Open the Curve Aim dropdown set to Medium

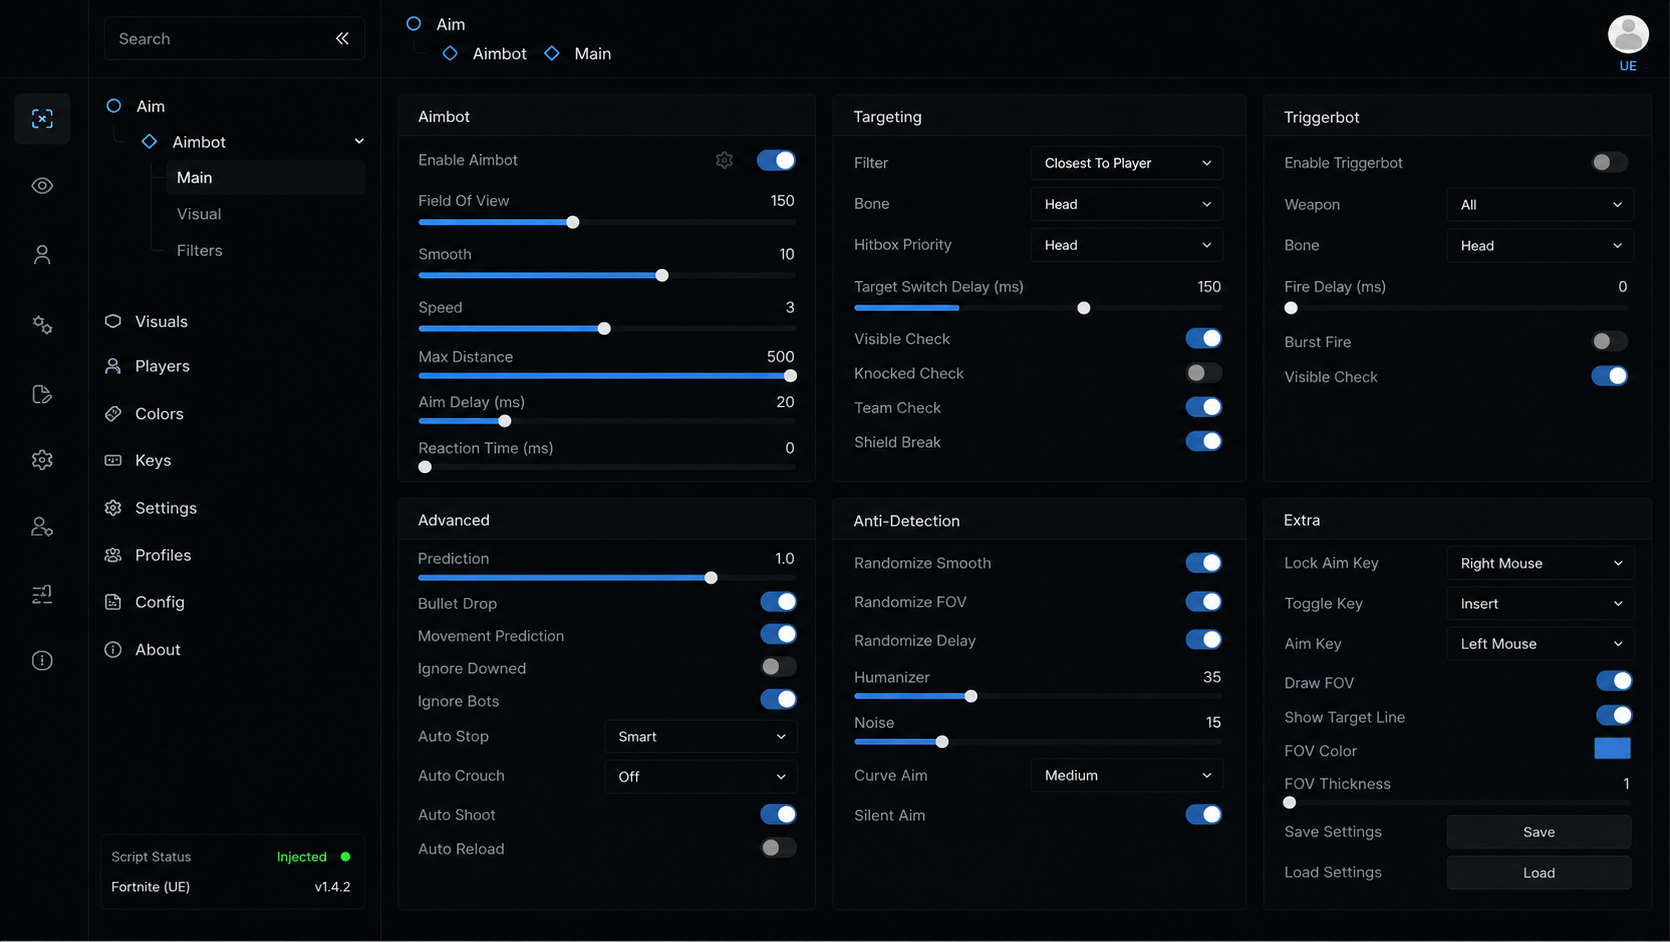pos(1127,775)
